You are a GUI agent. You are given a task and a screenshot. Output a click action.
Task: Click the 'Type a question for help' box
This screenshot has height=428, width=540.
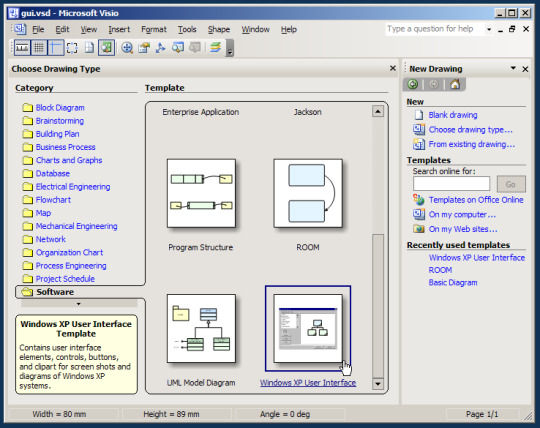click(434, 29)
